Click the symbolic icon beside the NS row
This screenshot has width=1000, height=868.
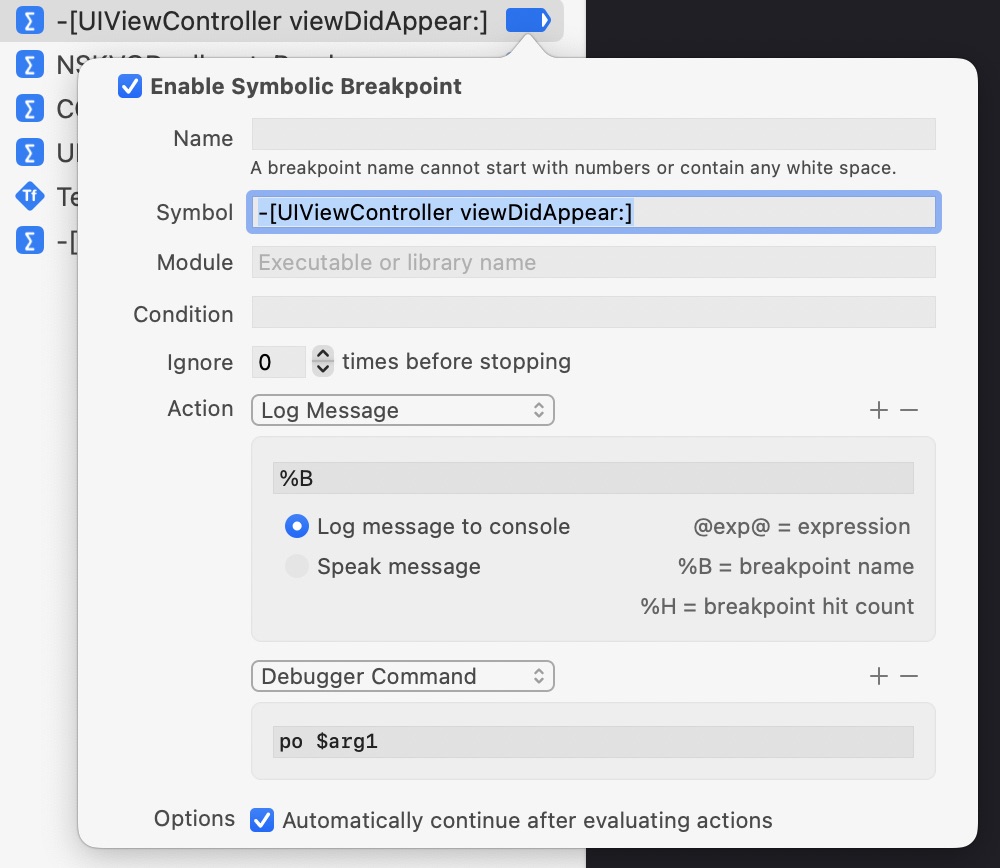(x=29, y=64)
